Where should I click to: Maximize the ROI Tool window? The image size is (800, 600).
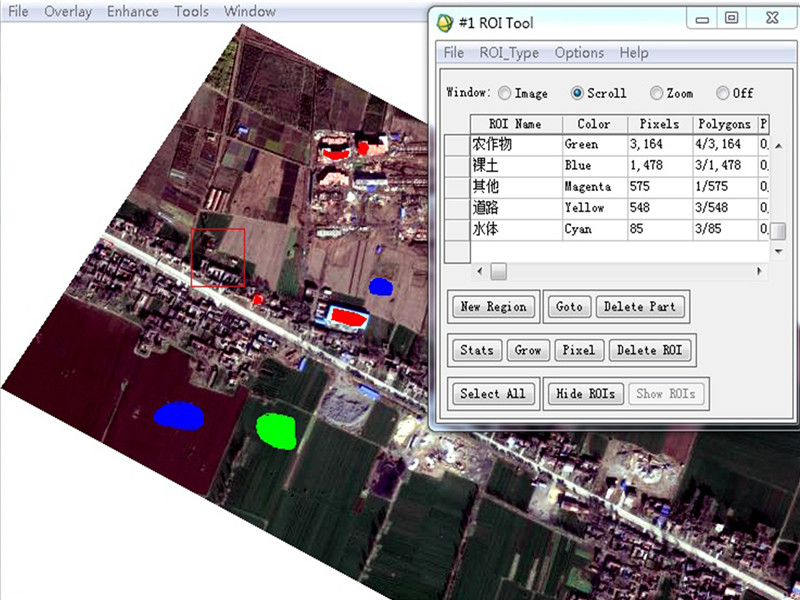click(x=732, y=18)
